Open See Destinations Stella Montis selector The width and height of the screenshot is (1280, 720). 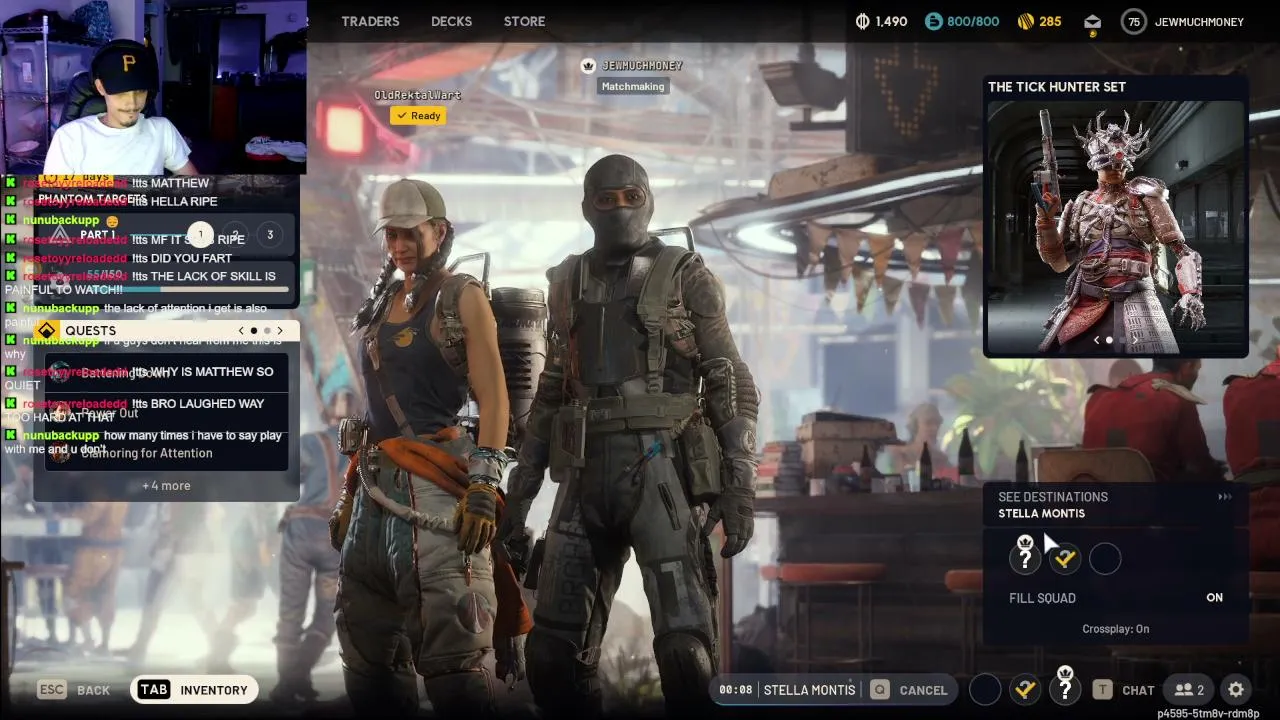point(1115,505)
